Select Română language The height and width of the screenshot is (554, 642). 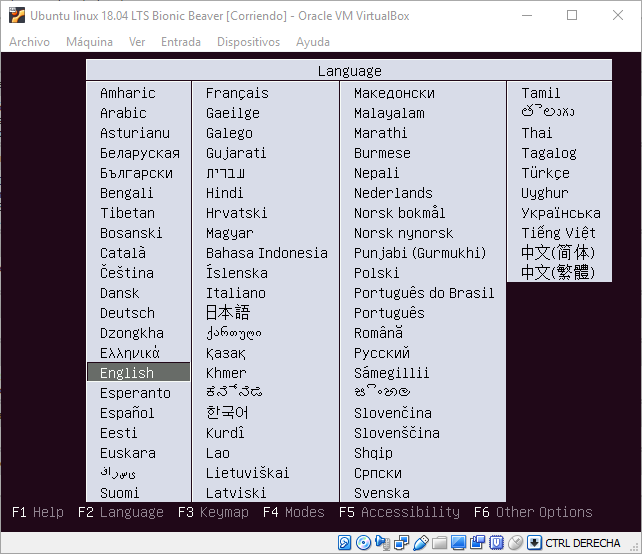(x=378, y=332)
